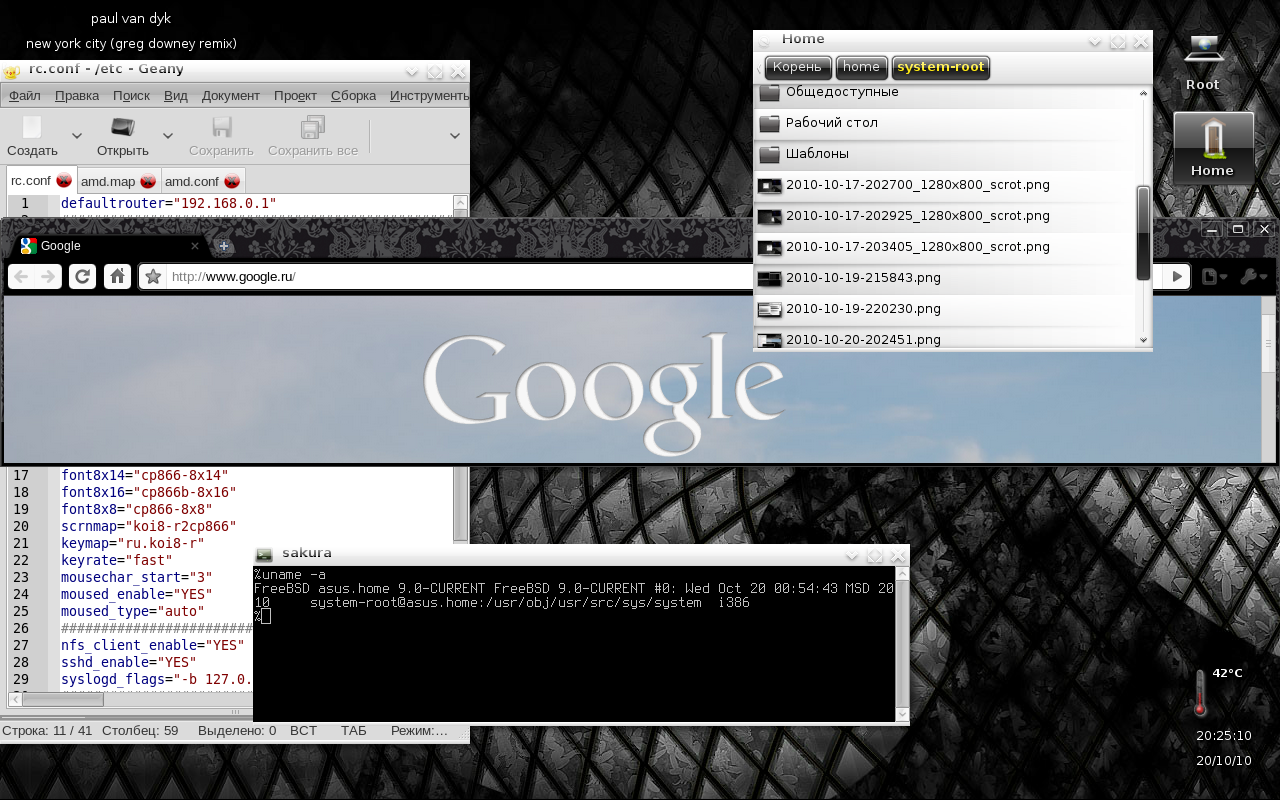Toggle the Корень path button in file manager
Screen dimensions: 1280x800
798,67
